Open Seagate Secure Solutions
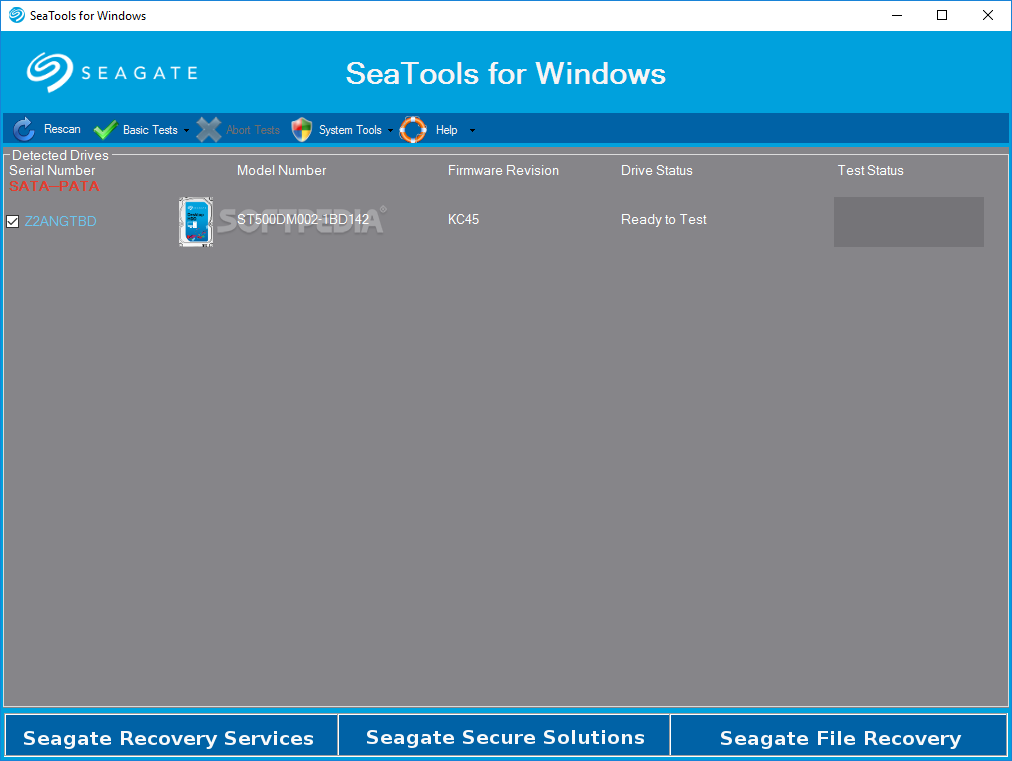Screen dimensions: 1012x761 (505, 735)
